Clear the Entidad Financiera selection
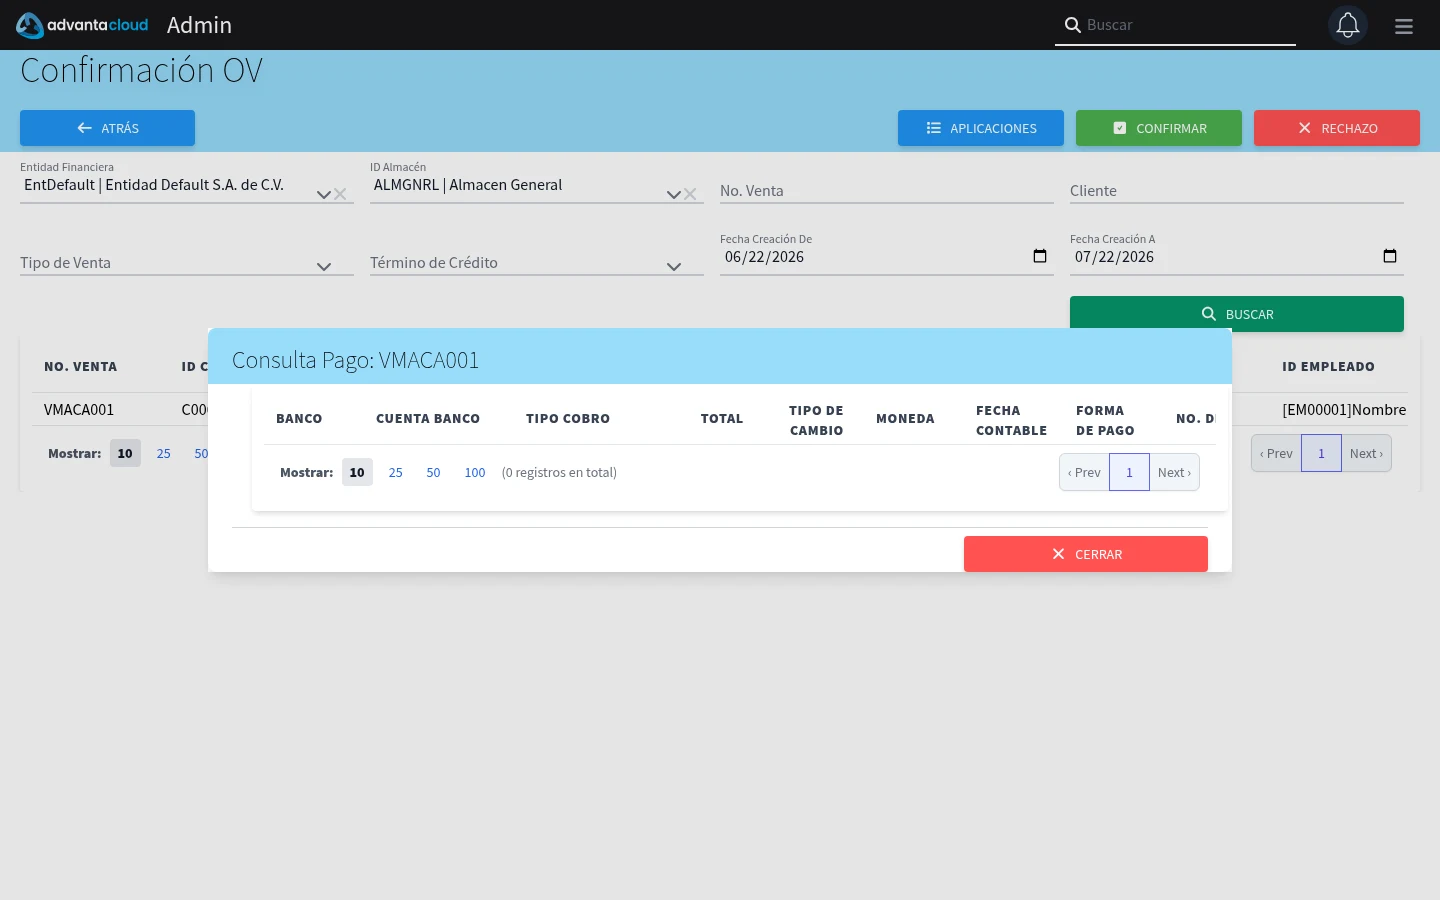 [x=340, y=194]
